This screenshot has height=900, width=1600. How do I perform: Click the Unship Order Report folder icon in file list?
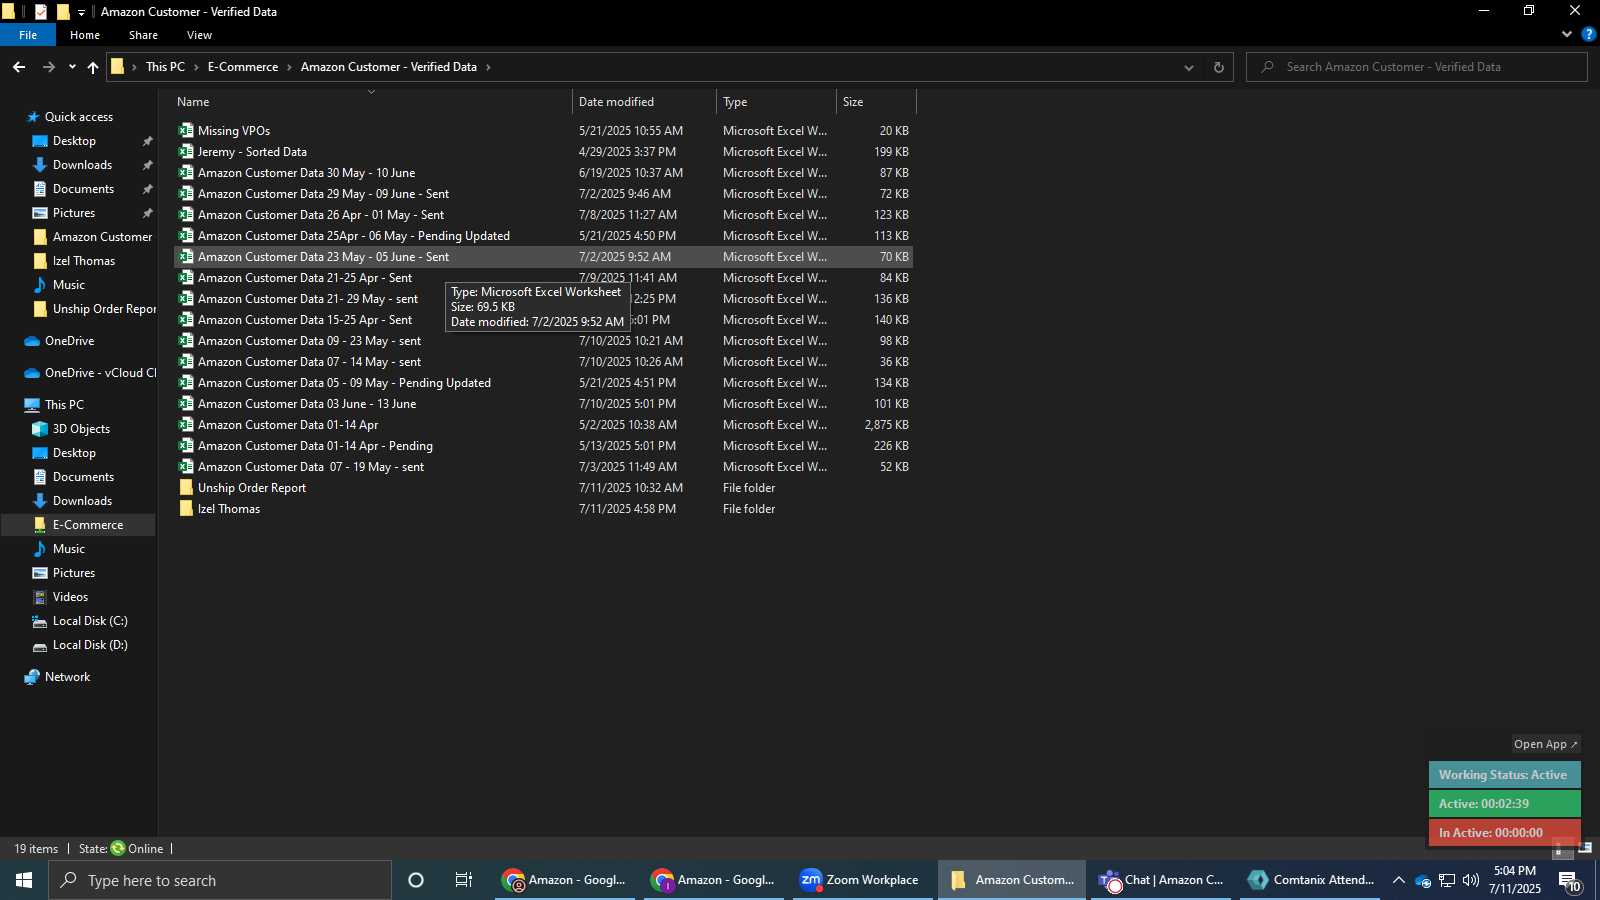click(x=186, y=488)
